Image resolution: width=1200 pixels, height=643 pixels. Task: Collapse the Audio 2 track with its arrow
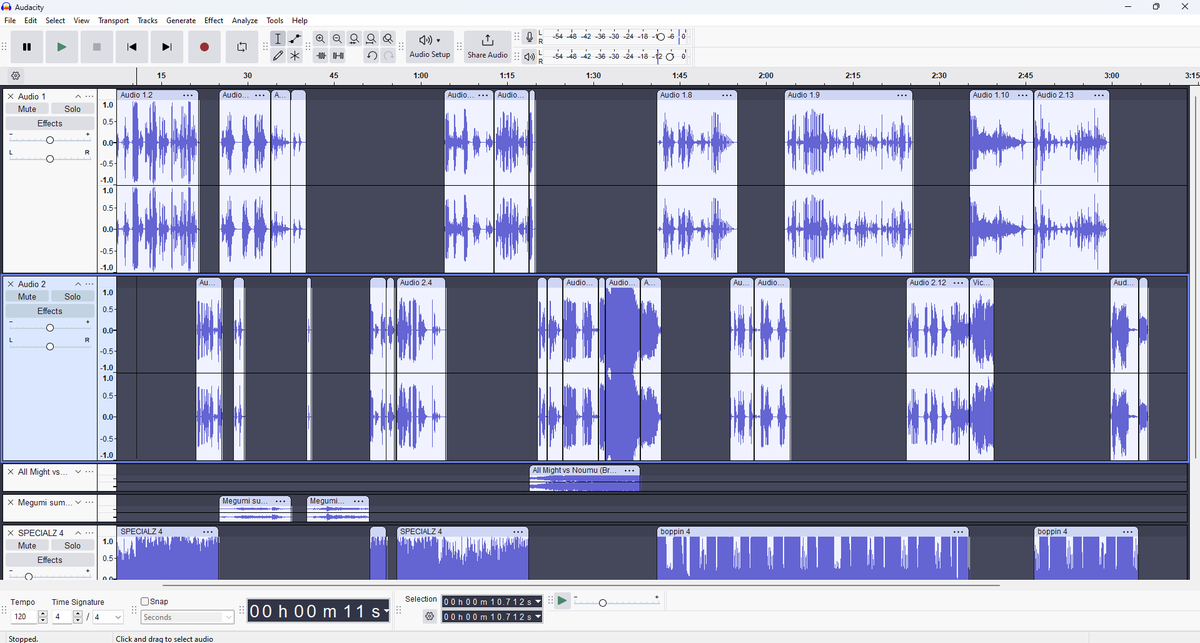[78, 285]
